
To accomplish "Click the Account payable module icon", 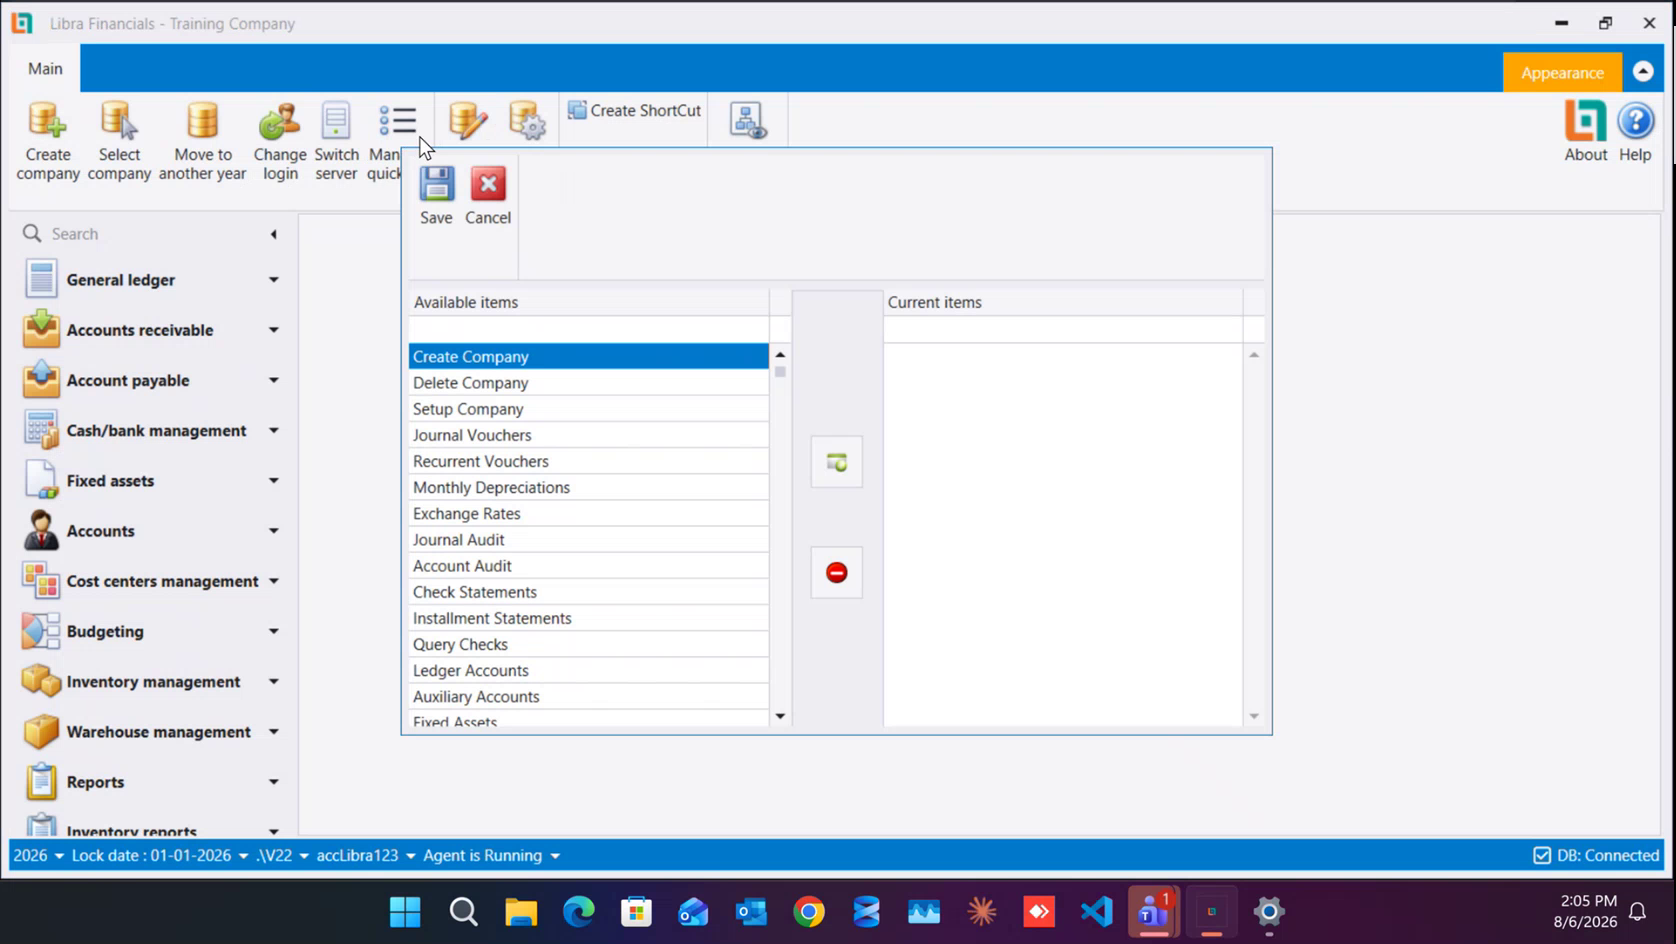I will pos(41,380).
